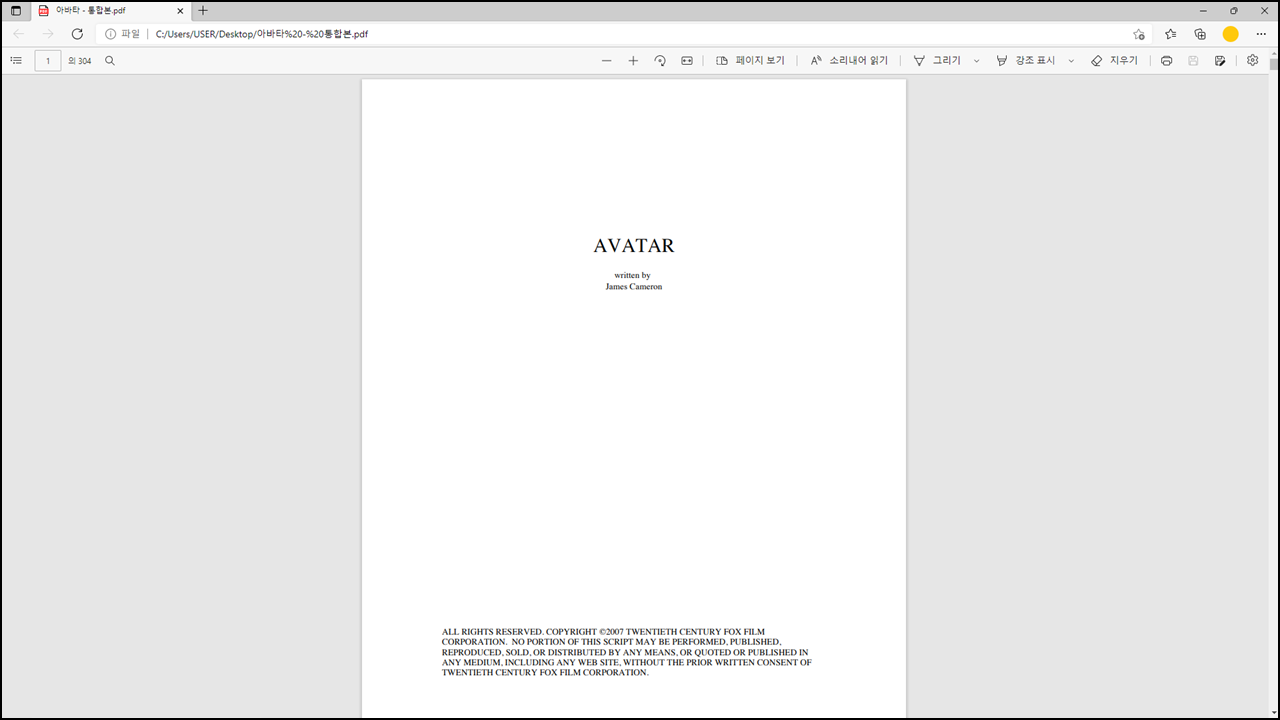Zoom in with the plus icon

coord(633,61)
